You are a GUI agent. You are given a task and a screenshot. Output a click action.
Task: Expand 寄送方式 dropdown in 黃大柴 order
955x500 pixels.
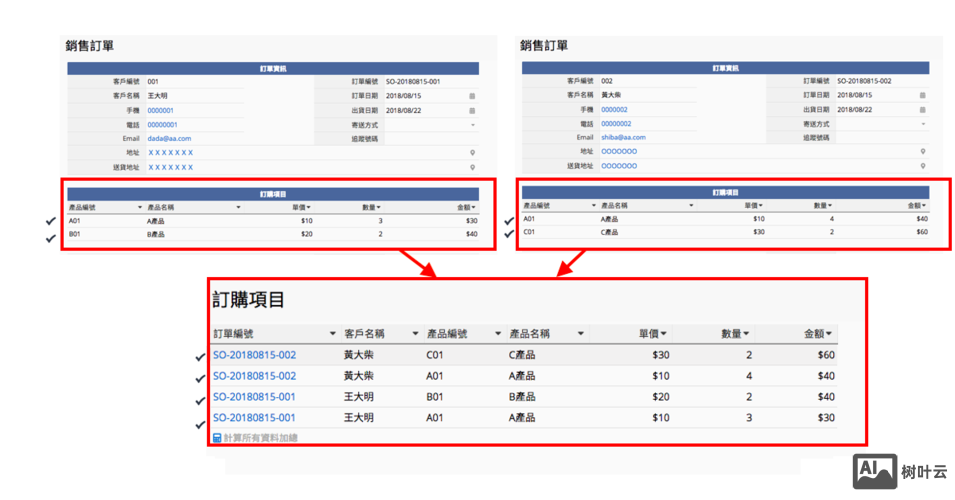(x=923, y=124)
